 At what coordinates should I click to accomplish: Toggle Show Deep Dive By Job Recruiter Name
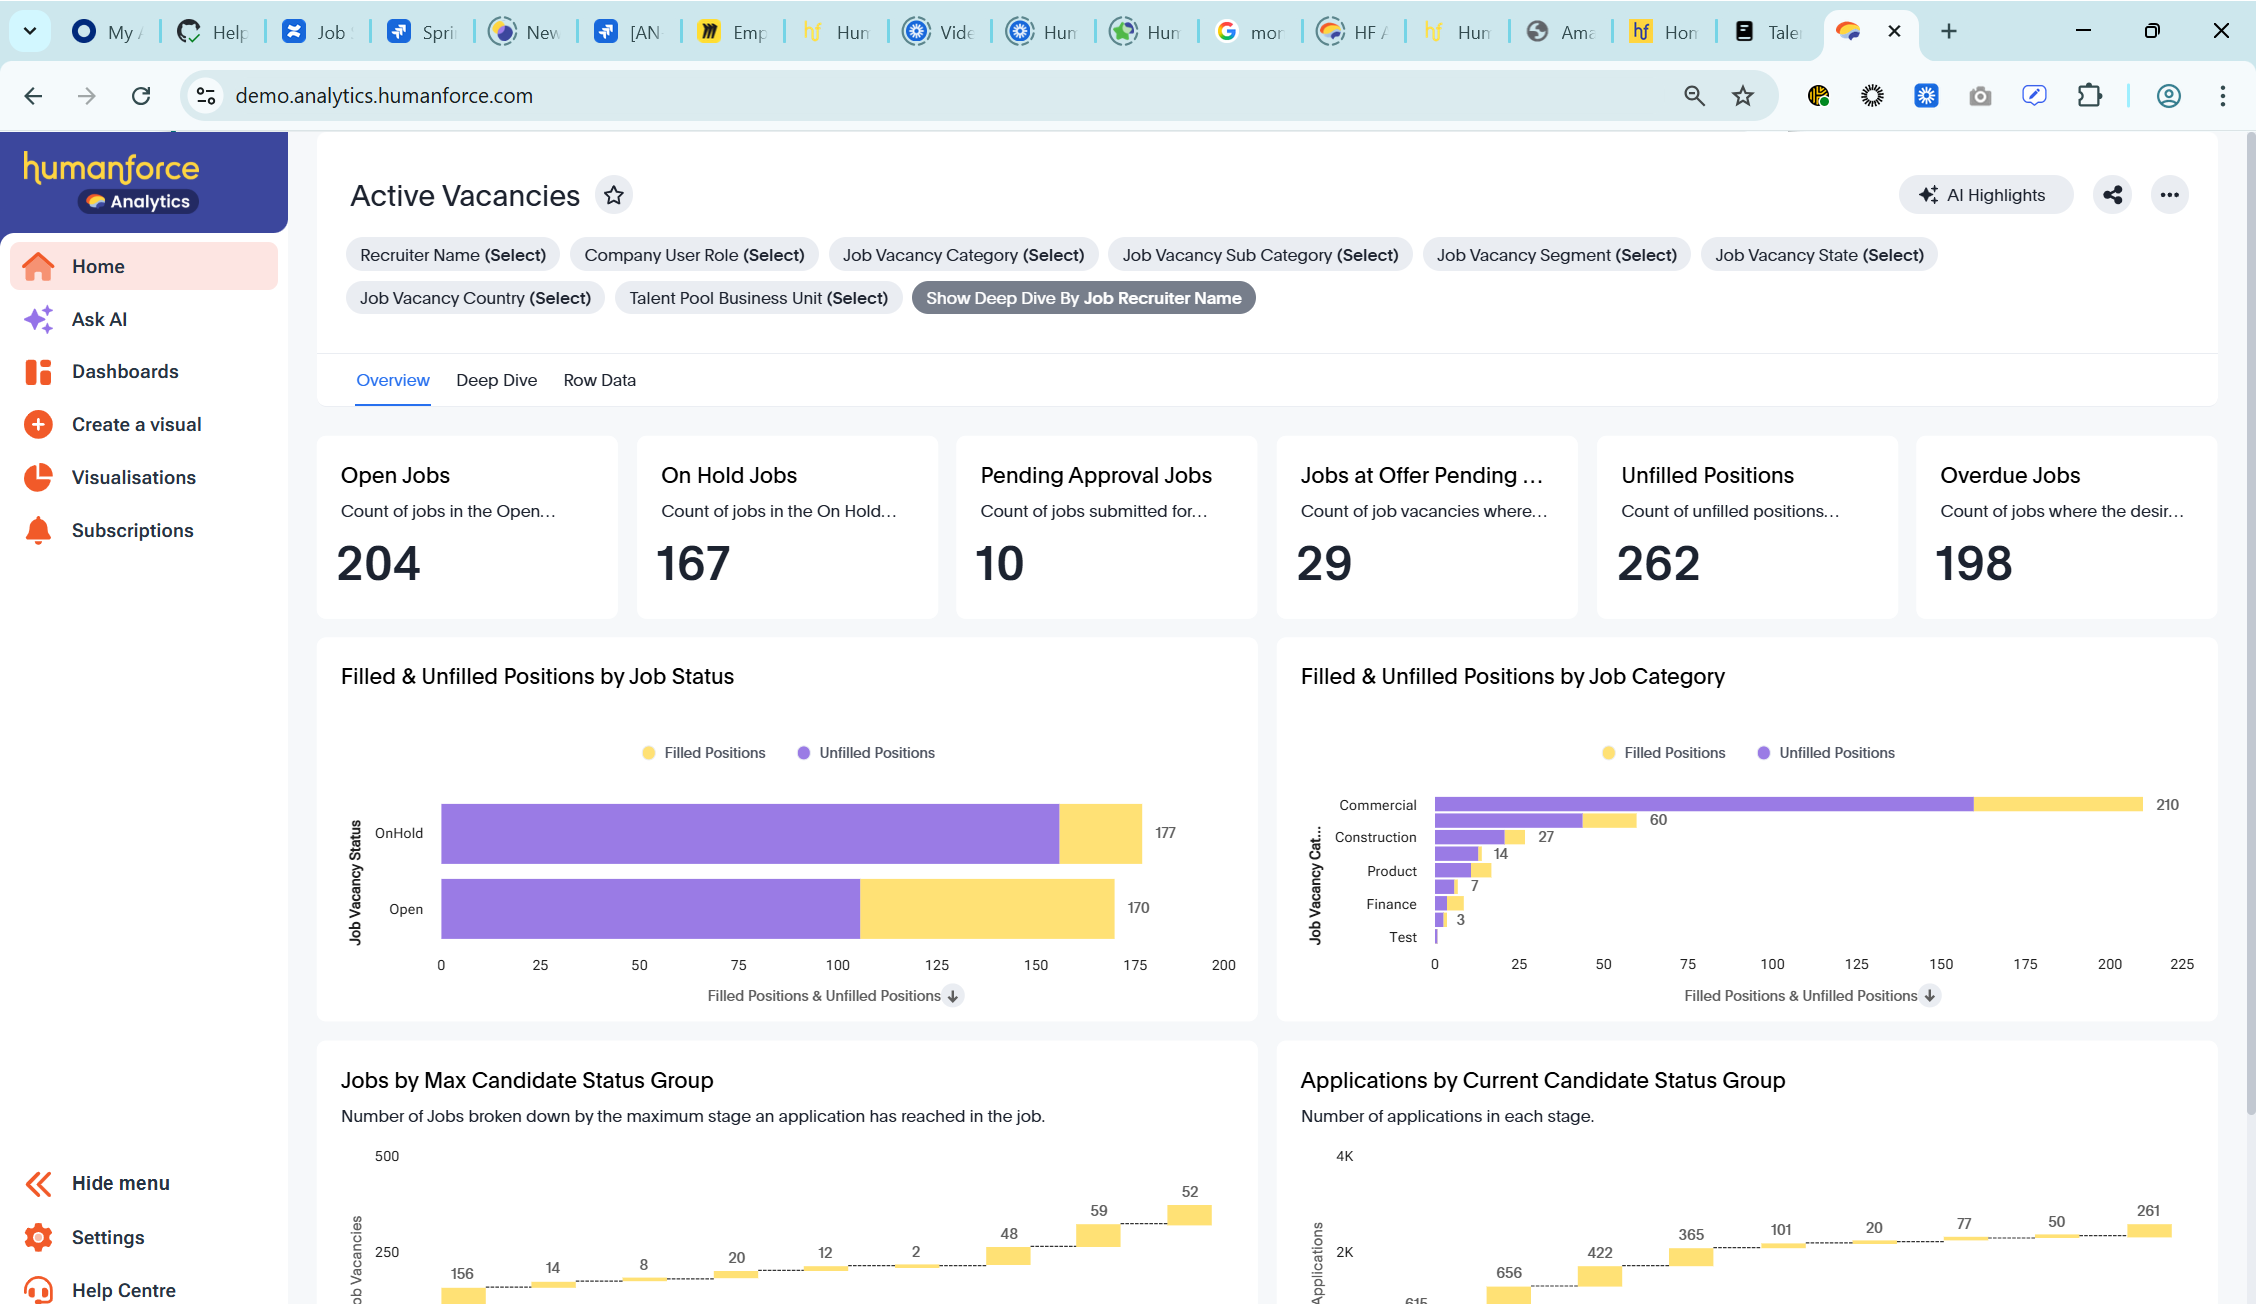coord(1083,298)
